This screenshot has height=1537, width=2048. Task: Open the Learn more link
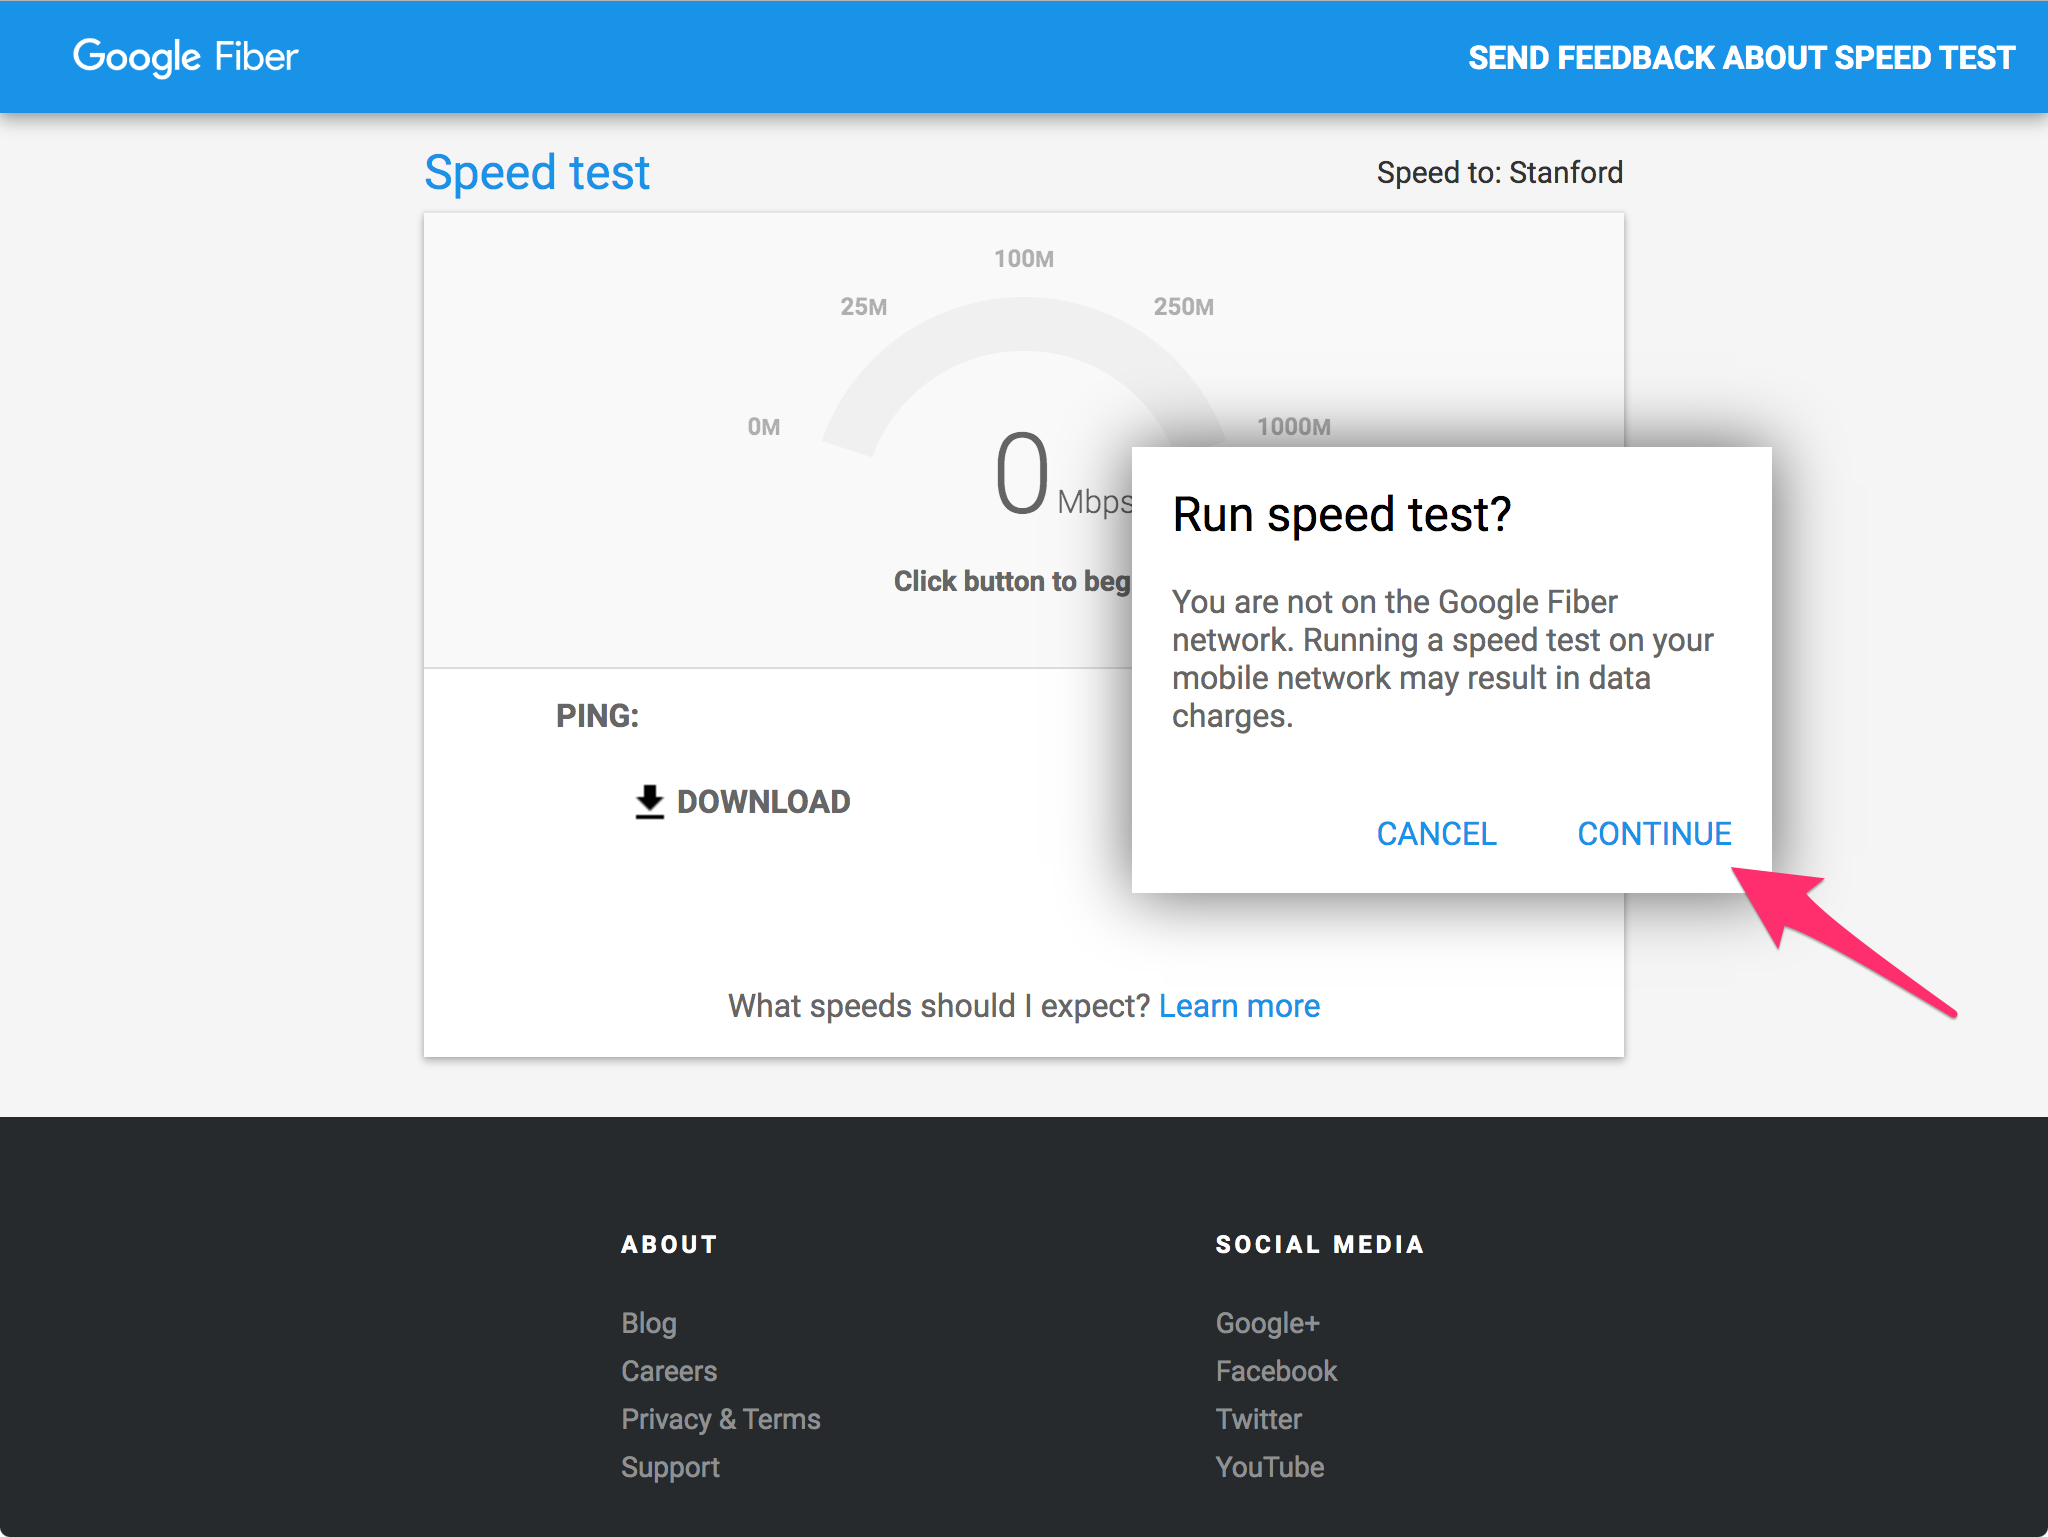pyautogui.click(x=1239, y=1006)
